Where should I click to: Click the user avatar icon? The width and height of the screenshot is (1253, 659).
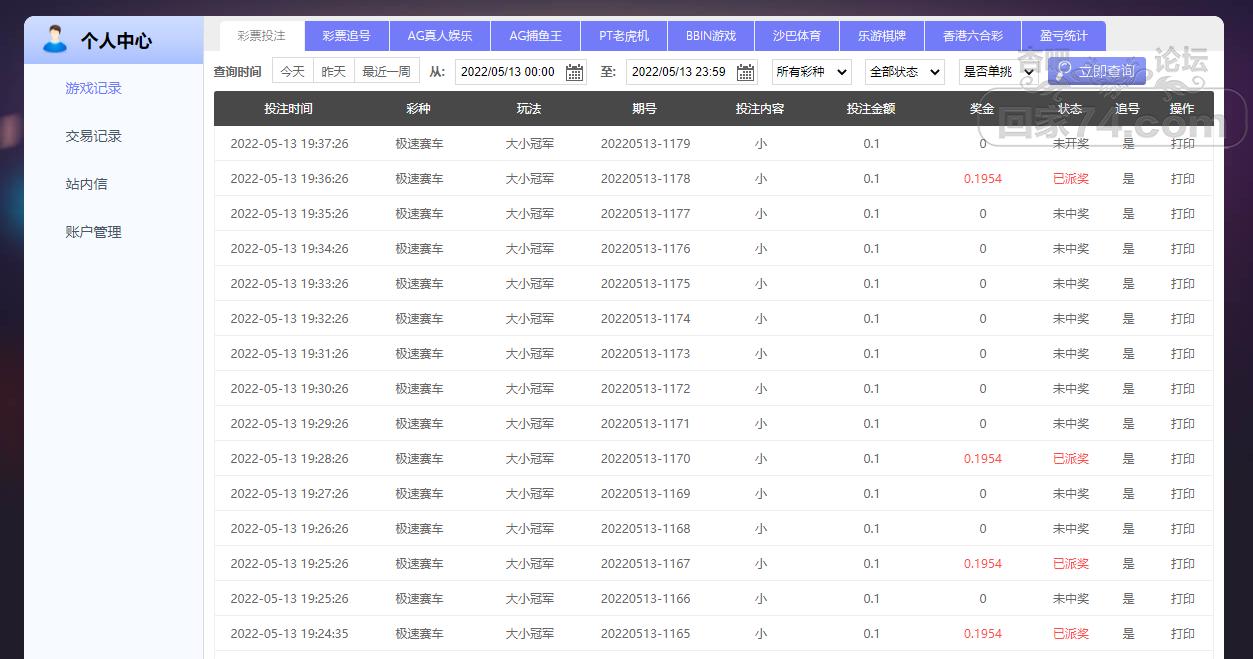pos(55,40)
